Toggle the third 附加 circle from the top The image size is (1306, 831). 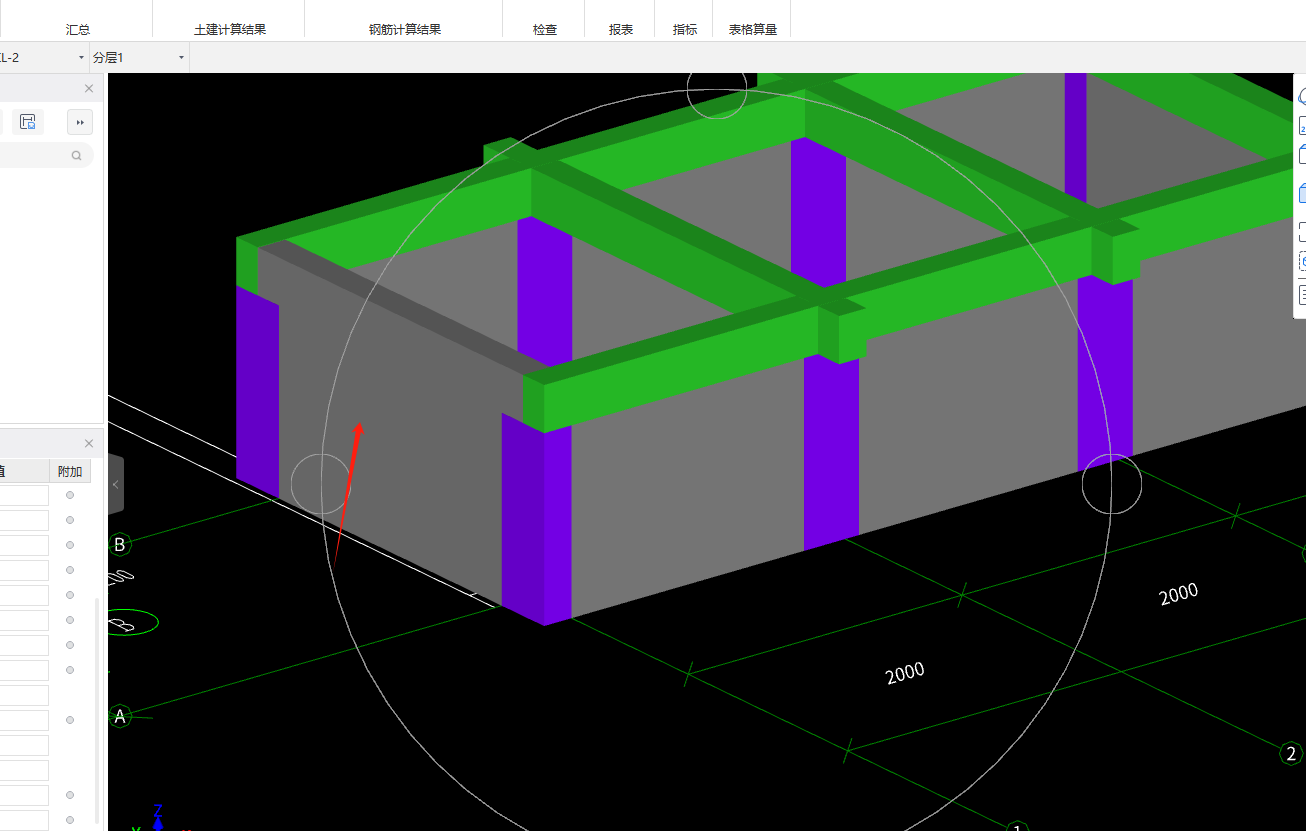point(70,545)
